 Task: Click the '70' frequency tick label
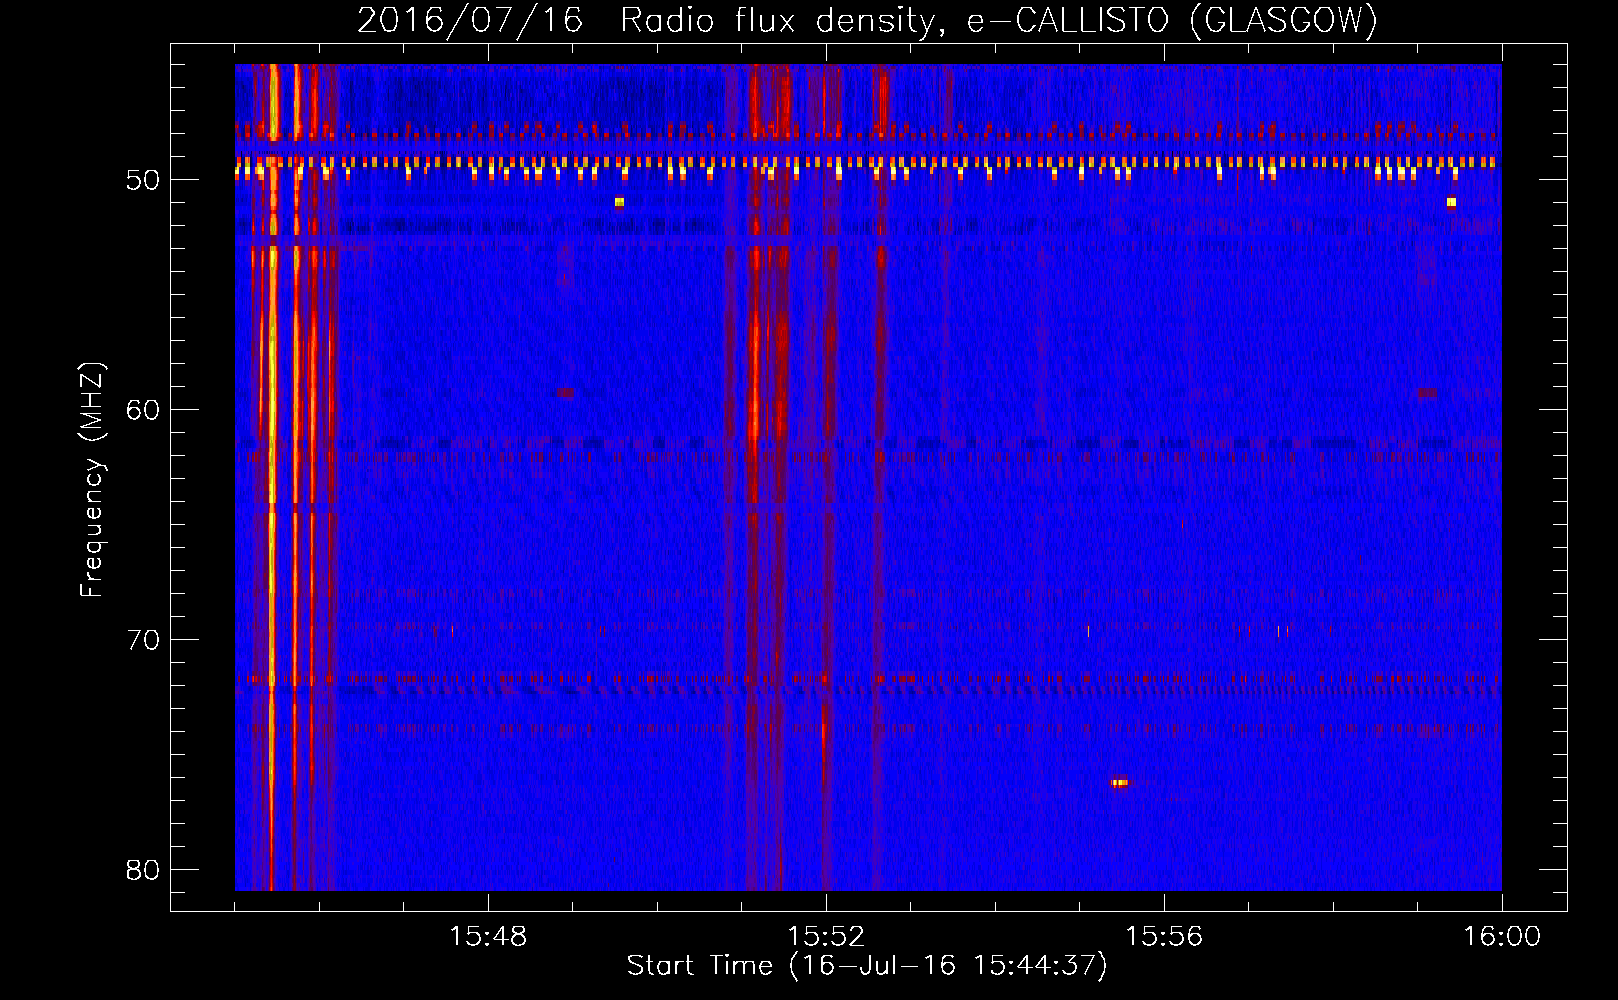click(143, 640)
